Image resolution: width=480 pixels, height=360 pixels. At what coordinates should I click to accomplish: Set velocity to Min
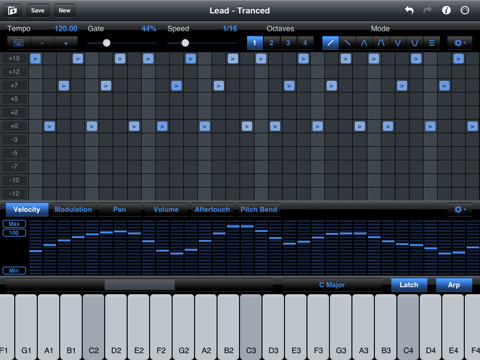point(14,270)
